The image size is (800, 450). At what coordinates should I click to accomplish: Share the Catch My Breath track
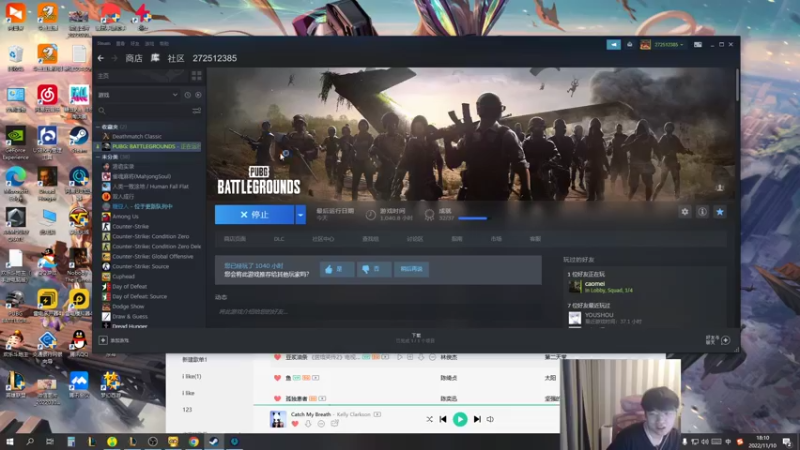[335, 423]
